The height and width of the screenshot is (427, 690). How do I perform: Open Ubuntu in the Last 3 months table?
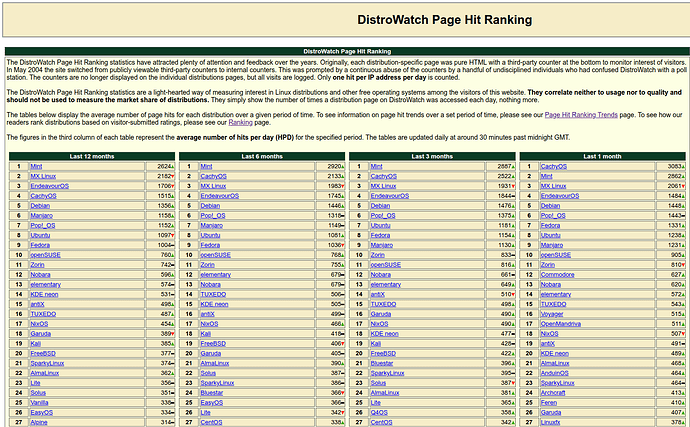click(380, 225)
